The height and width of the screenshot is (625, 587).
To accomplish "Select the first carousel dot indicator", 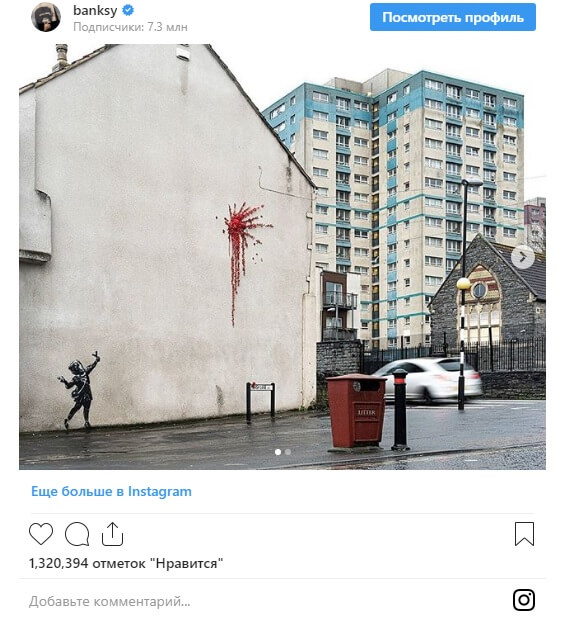I will [278, 452].
